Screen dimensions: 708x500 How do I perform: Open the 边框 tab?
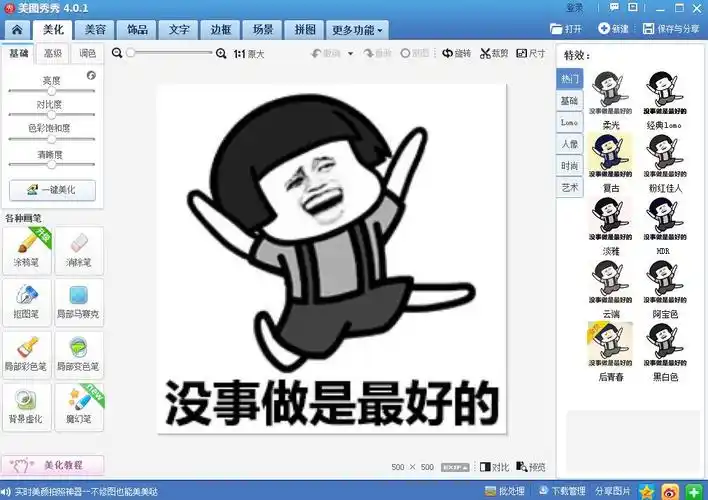pos(221,30)
